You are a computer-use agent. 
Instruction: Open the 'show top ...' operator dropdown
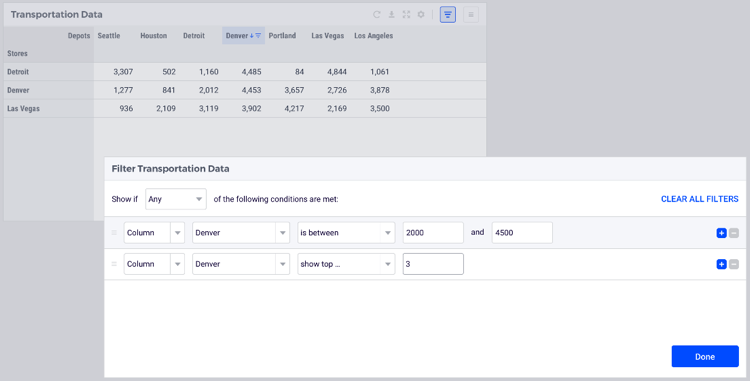pyautogui.click(x=346, y=264)
